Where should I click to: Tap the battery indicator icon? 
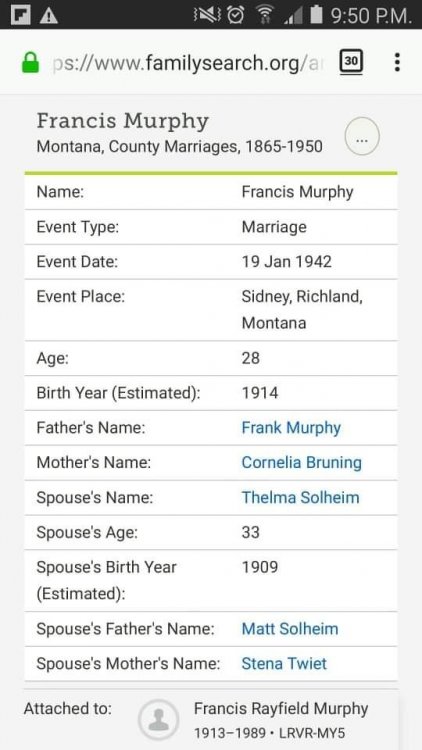tap(316, 14)
